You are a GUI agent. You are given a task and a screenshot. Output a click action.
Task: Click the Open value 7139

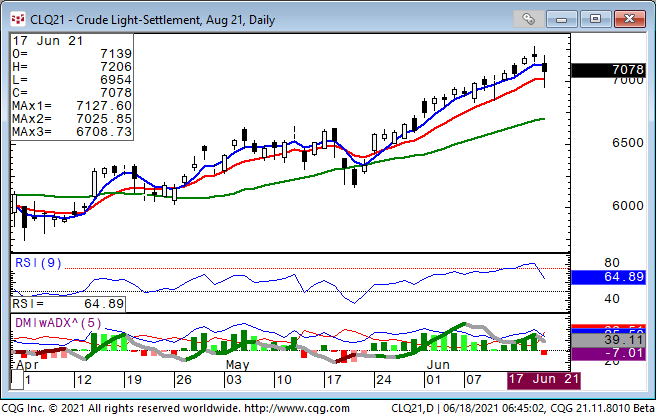coord(116,54)
